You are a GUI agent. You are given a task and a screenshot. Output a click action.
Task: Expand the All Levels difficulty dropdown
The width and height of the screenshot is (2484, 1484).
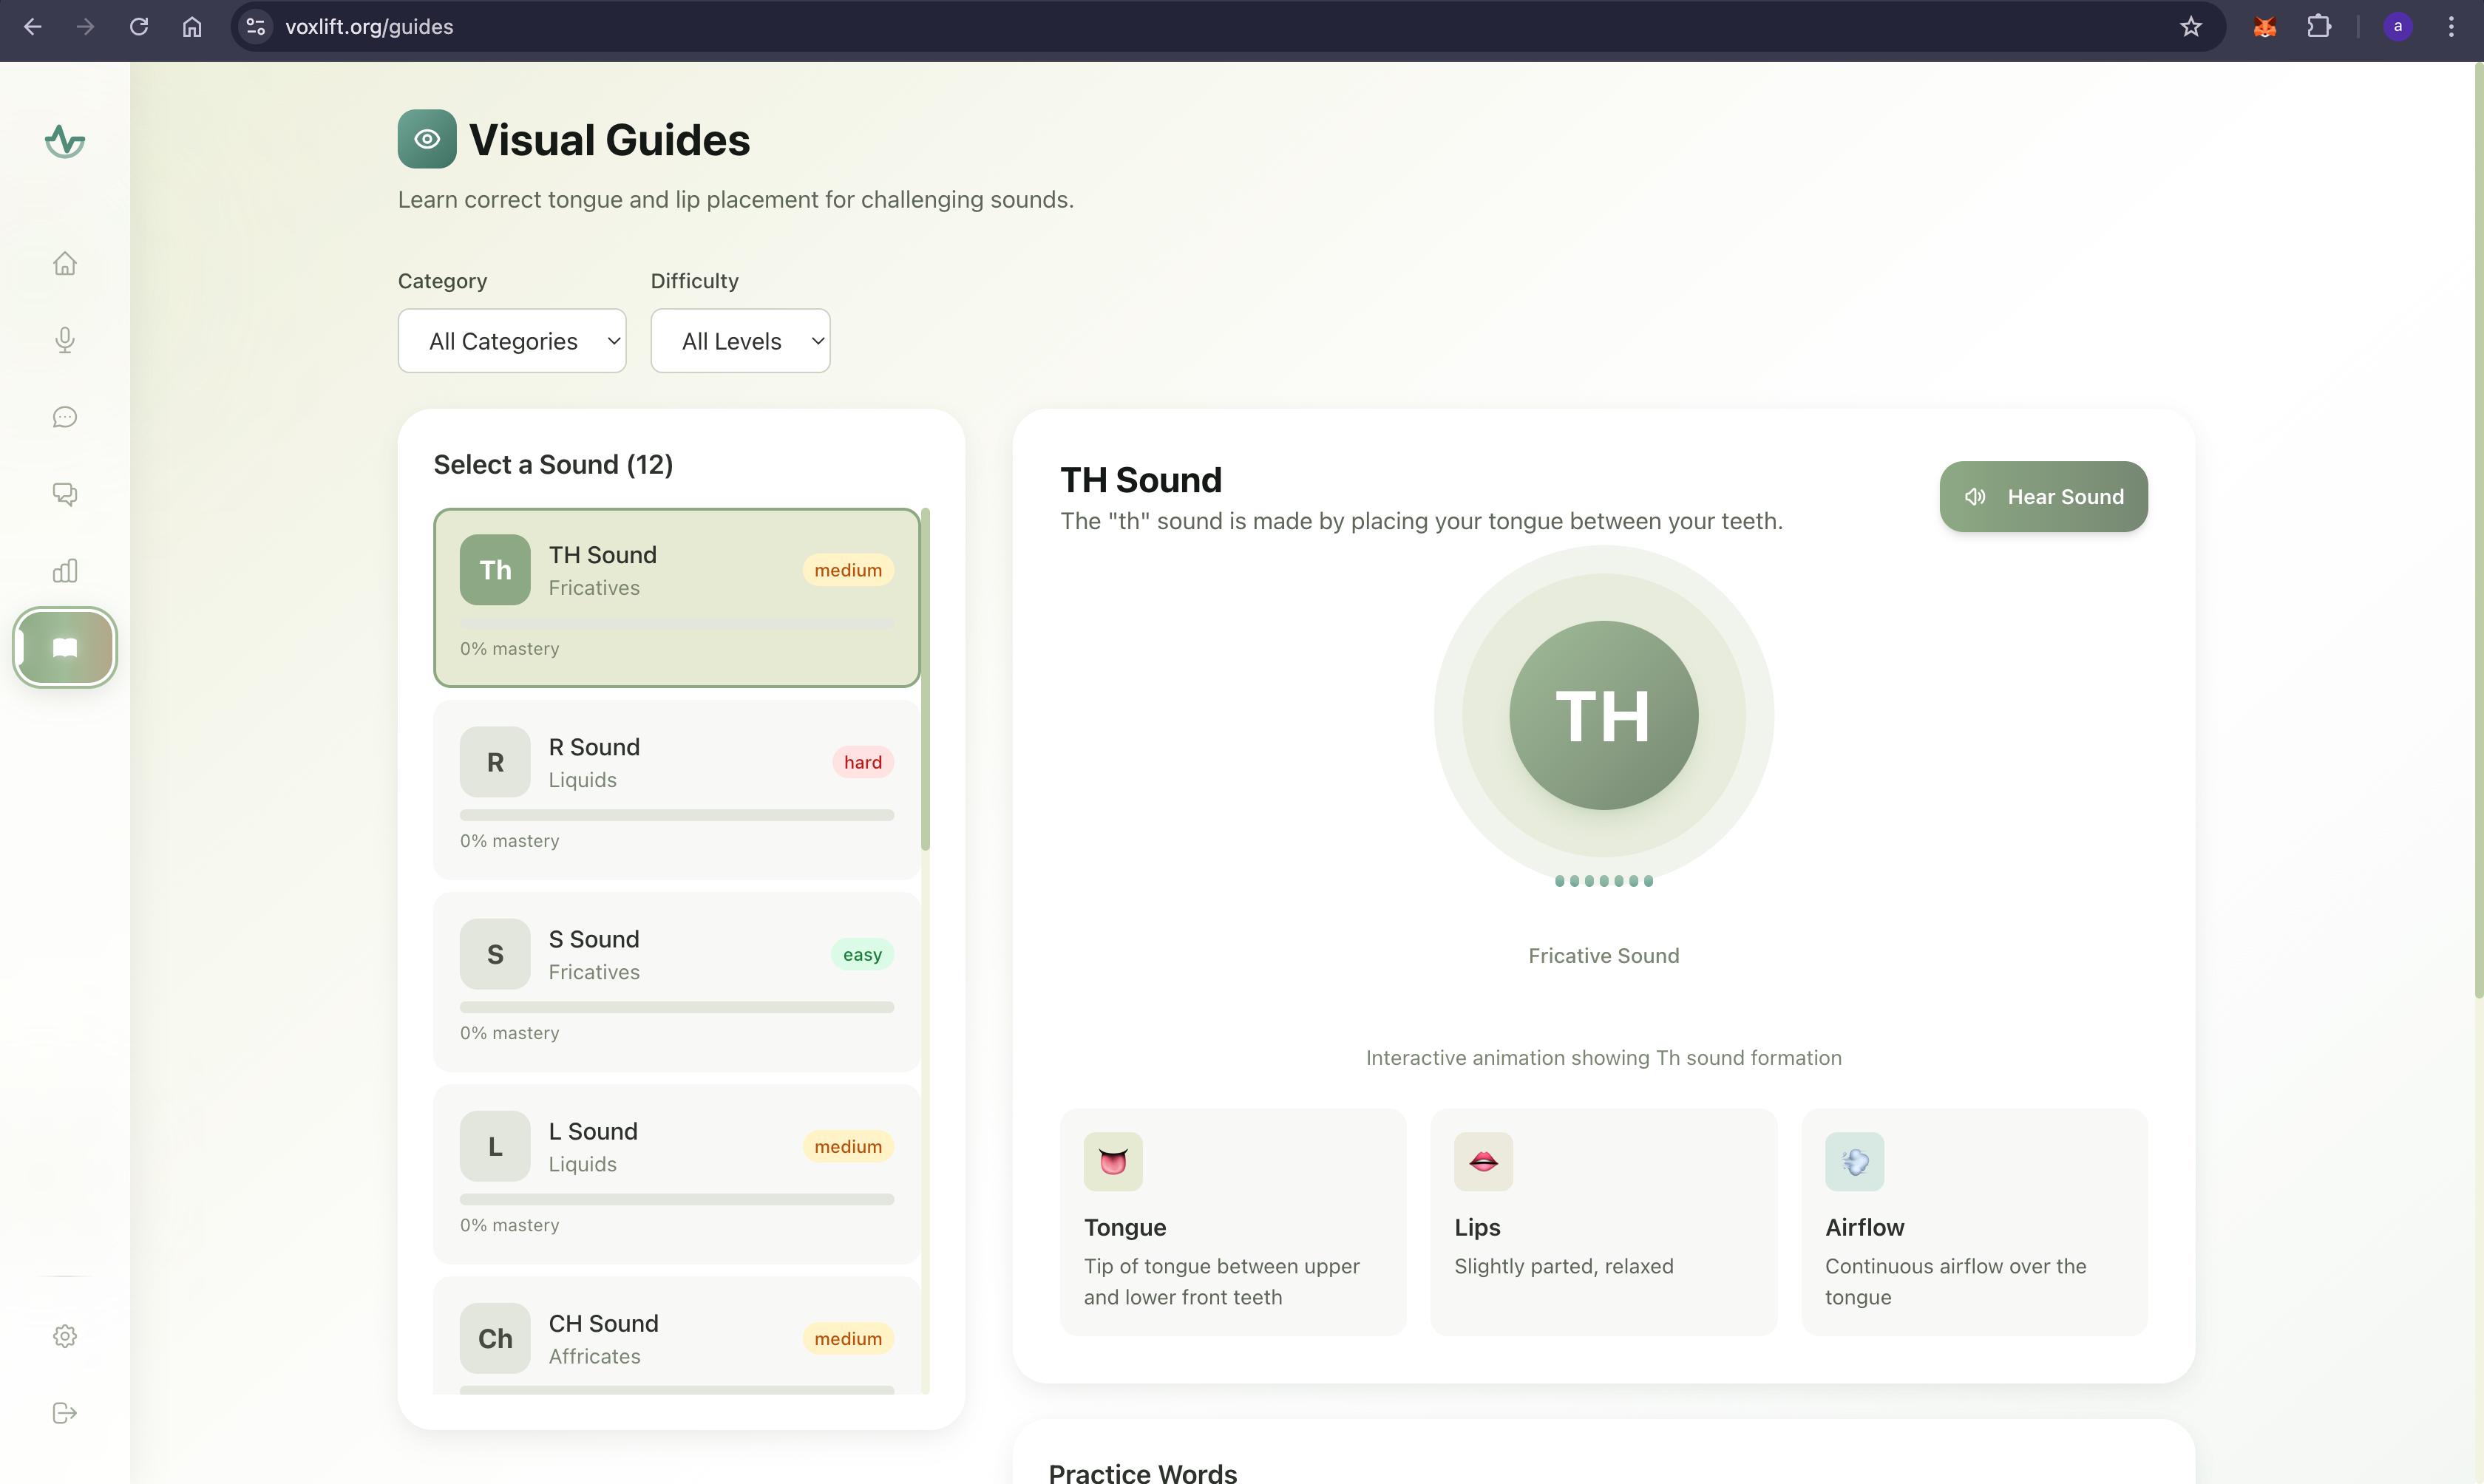(740, 341)
